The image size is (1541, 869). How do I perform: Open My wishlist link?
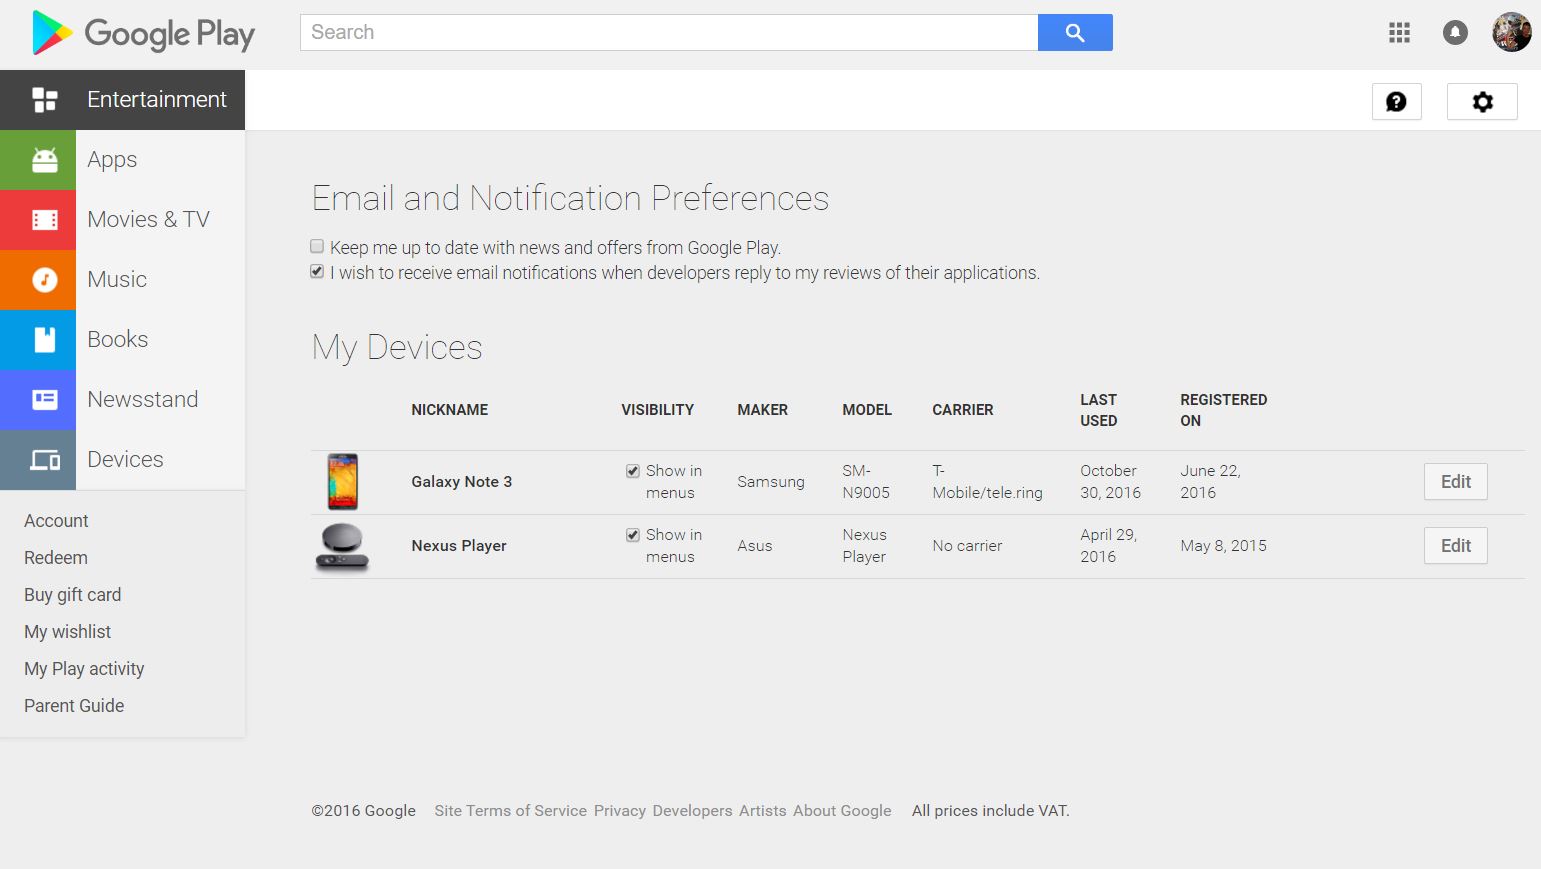coord(68,632)
